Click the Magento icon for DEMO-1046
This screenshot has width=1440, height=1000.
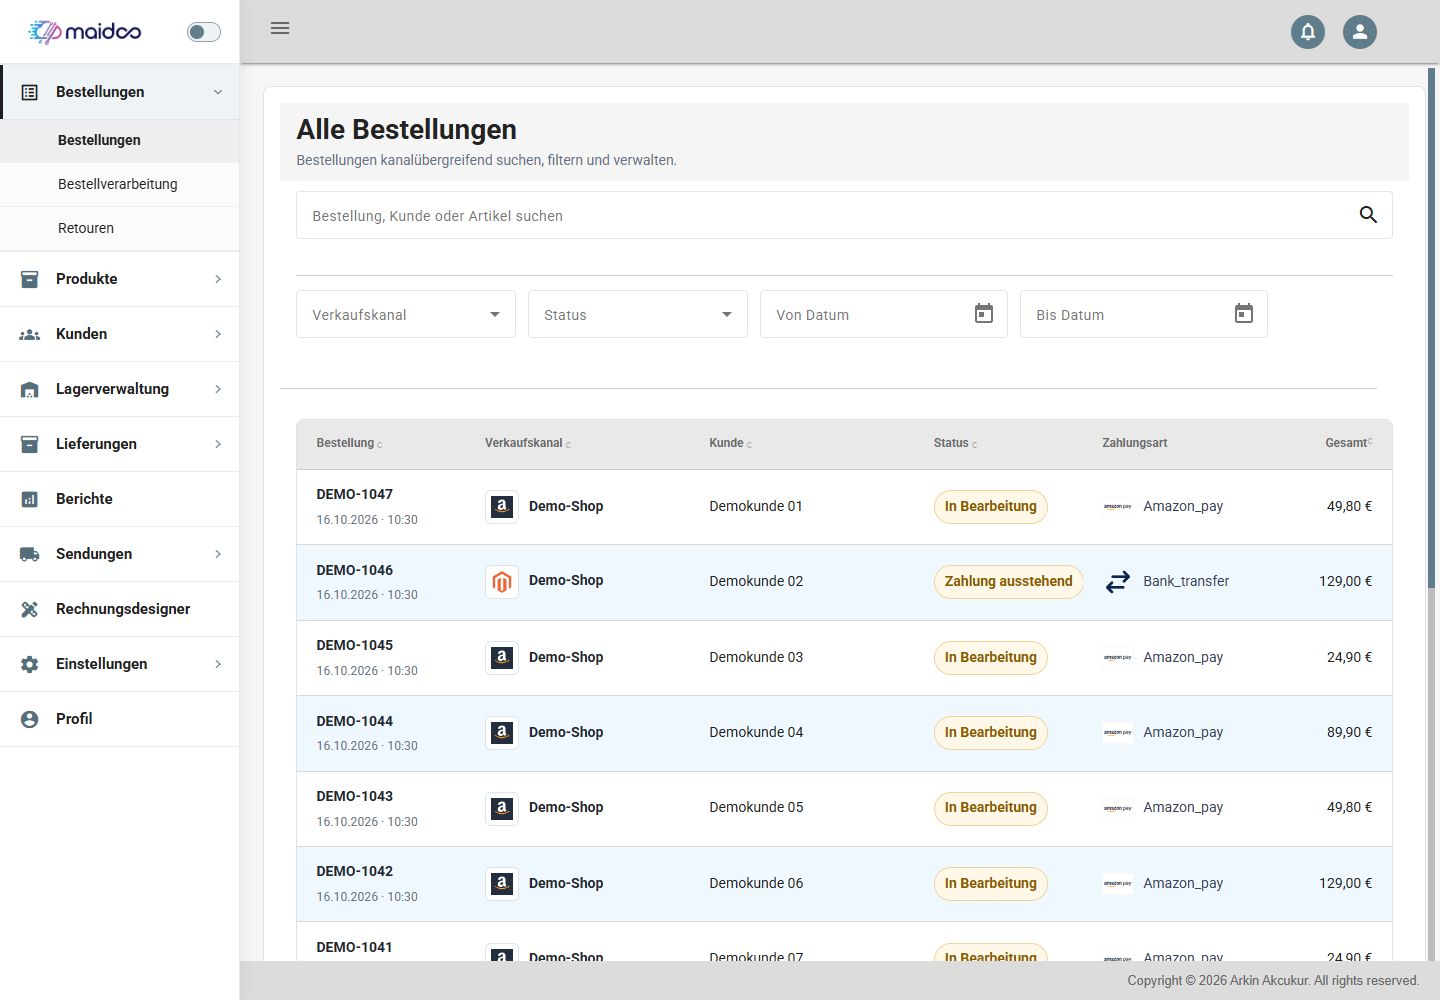(502, 581)
